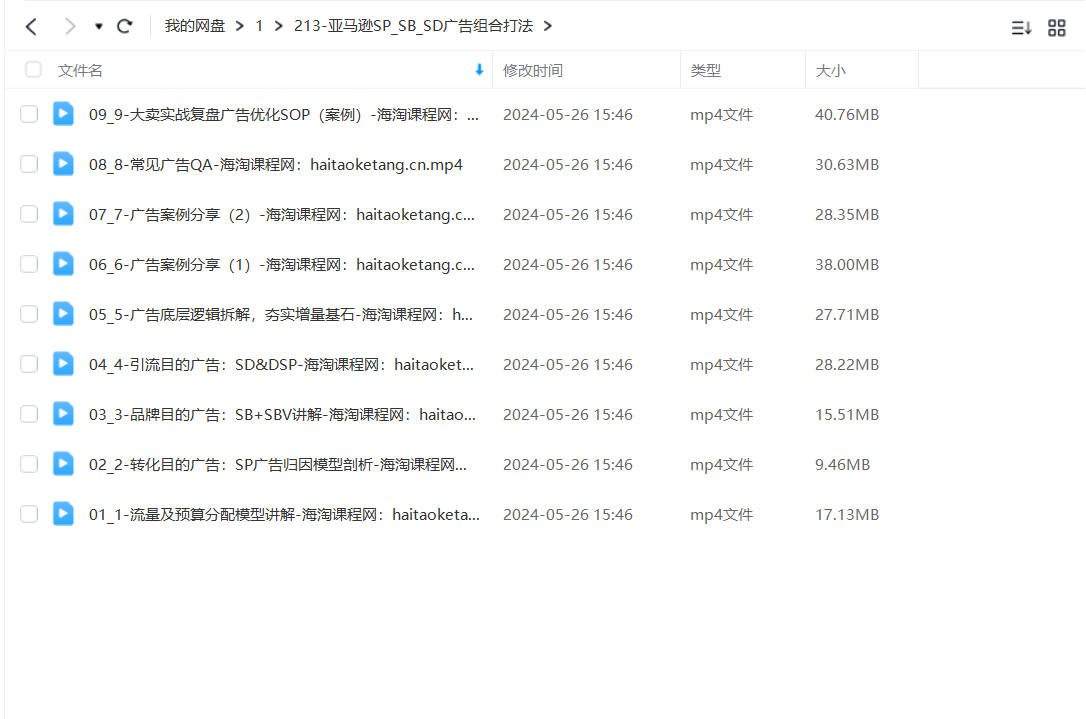
Task: Select file name 05_5-广告底层逻辑拆解
Action: click(281, 314)
